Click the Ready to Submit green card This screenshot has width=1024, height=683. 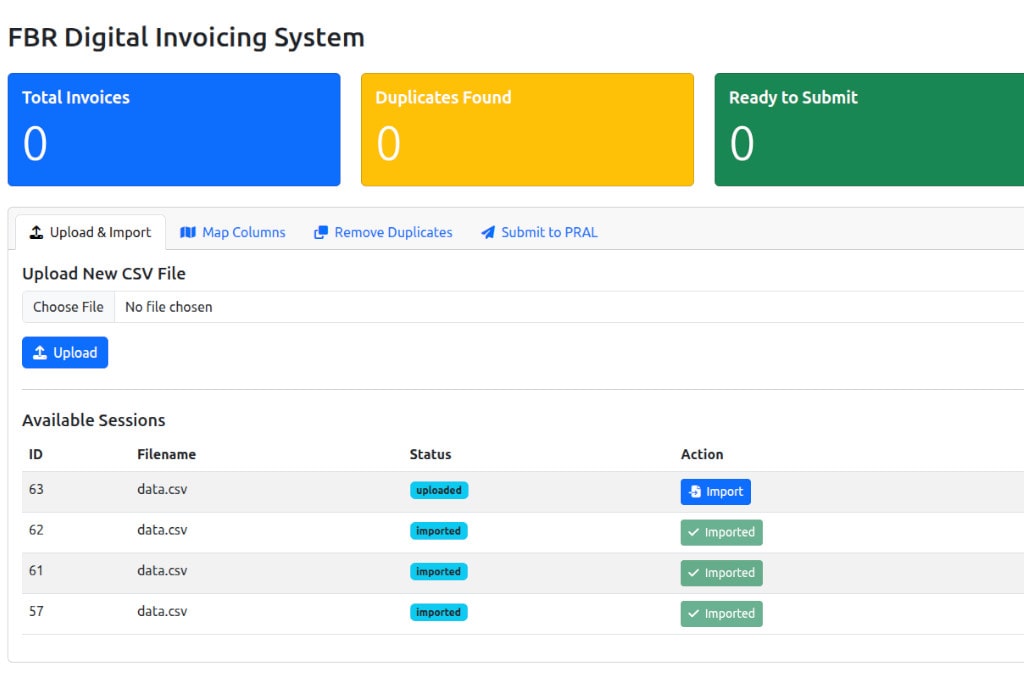869,129
